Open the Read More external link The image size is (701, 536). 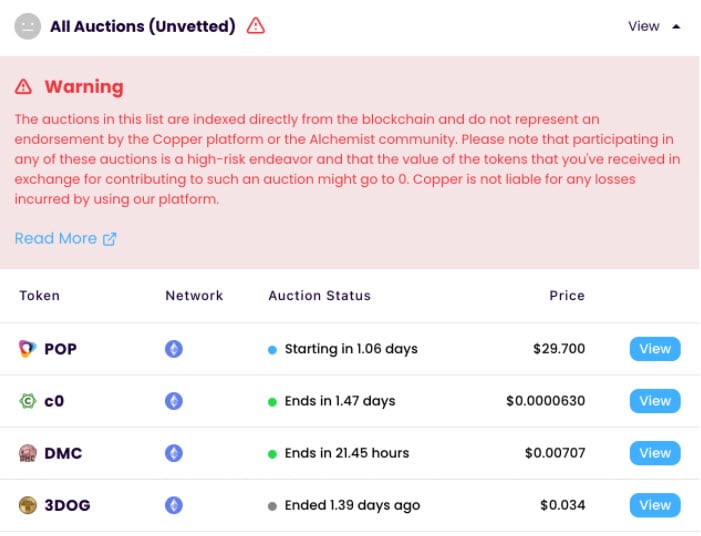point(65,238)
